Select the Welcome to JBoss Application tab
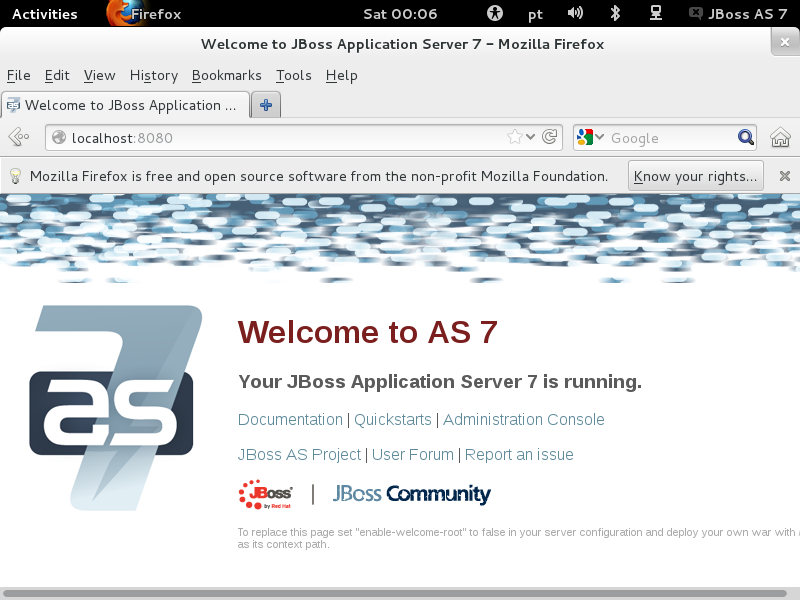This screenshot has width=800, height=600. pyautogui.click(x=126, y=105)
